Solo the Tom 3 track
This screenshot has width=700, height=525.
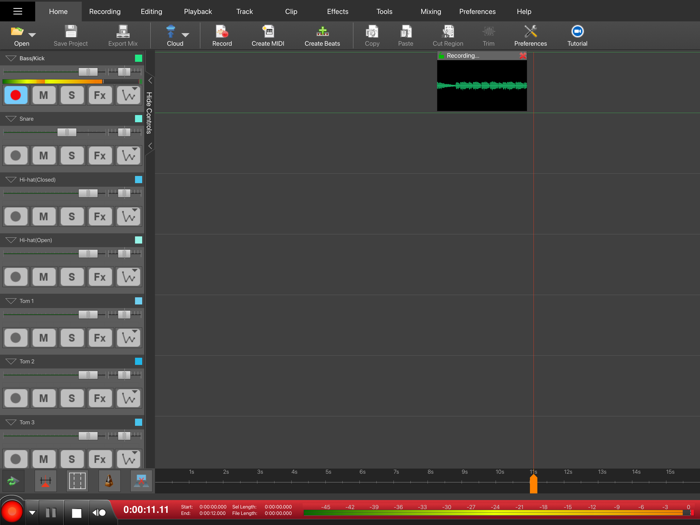pyautogui.click(x=72, y=459)
